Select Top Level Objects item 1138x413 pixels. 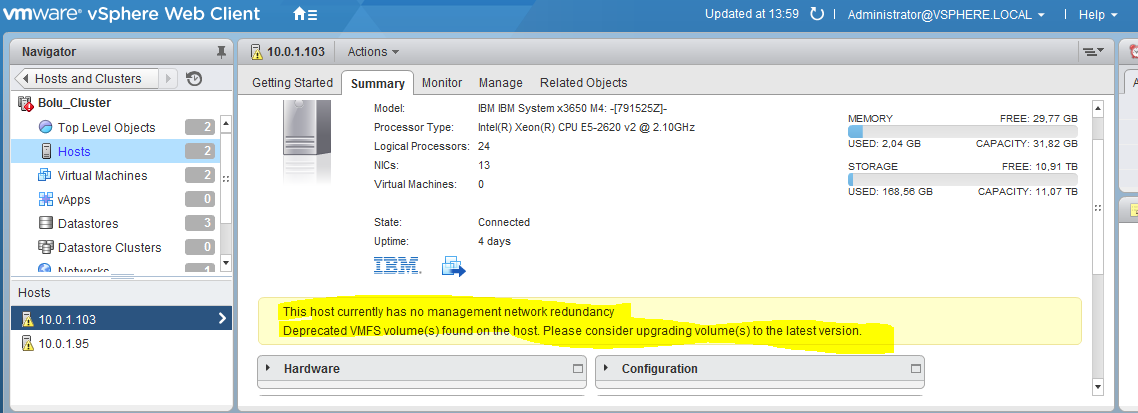coord(115,127)
